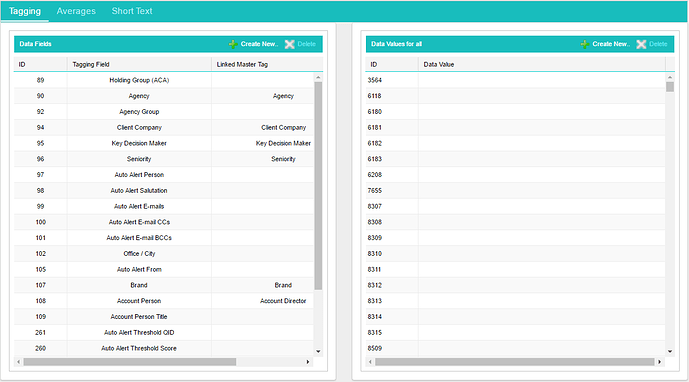Screen dimensions: 689x382
Task: Click down arrow of Data Values scrollbar
Action: [x=670, y=351]
